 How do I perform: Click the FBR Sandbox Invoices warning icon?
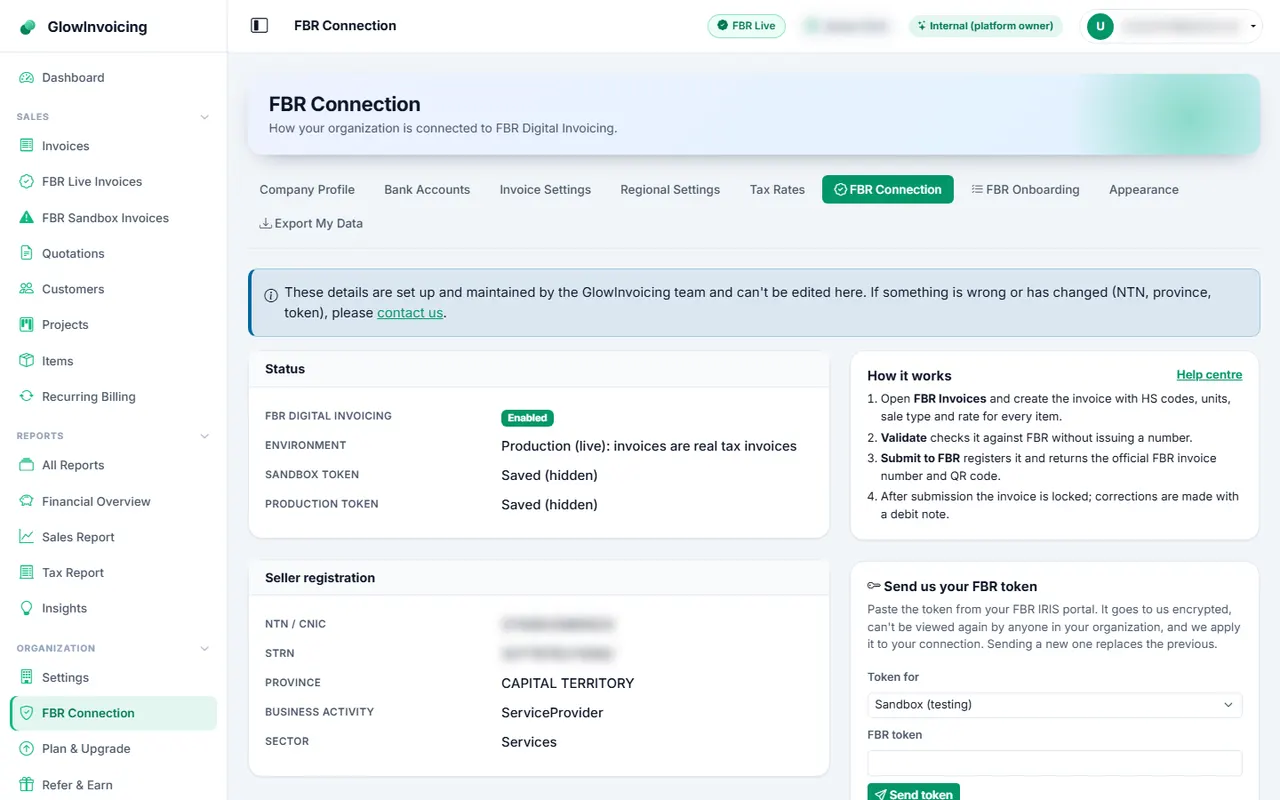pyautogui.click(x=27, y=218)
